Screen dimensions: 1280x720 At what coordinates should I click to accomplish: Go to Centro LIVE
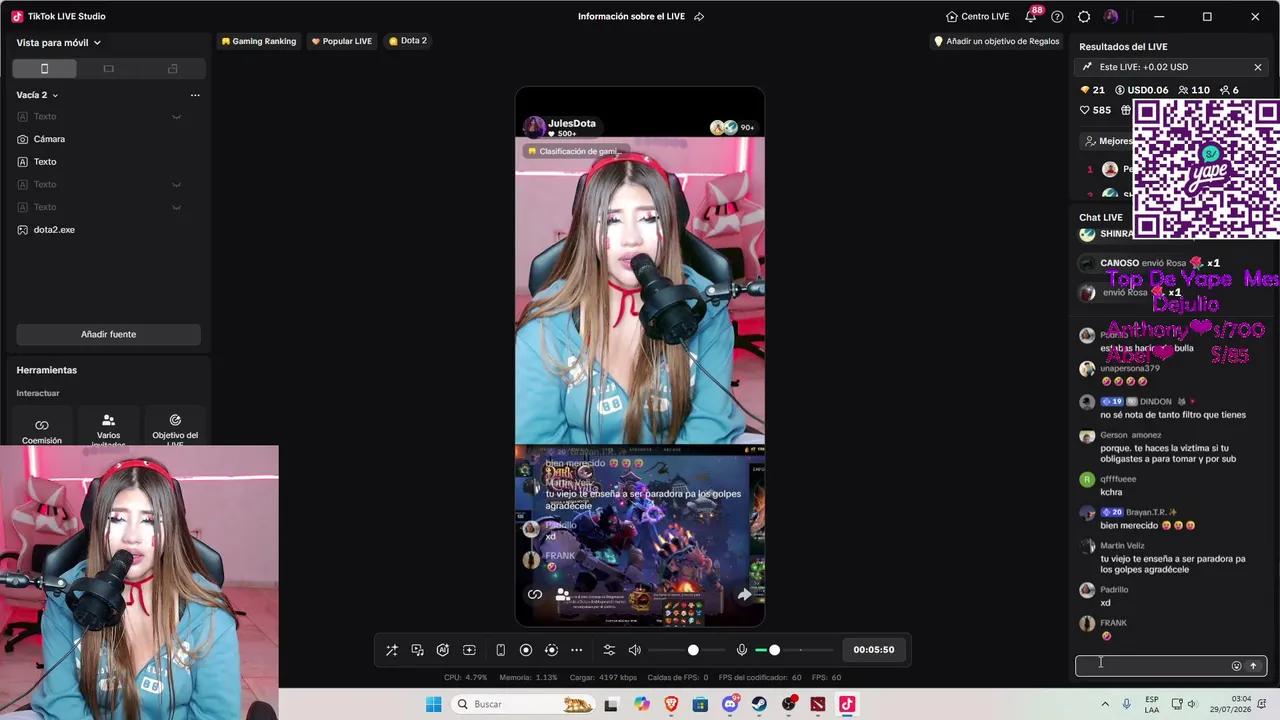tap(977, 16)
